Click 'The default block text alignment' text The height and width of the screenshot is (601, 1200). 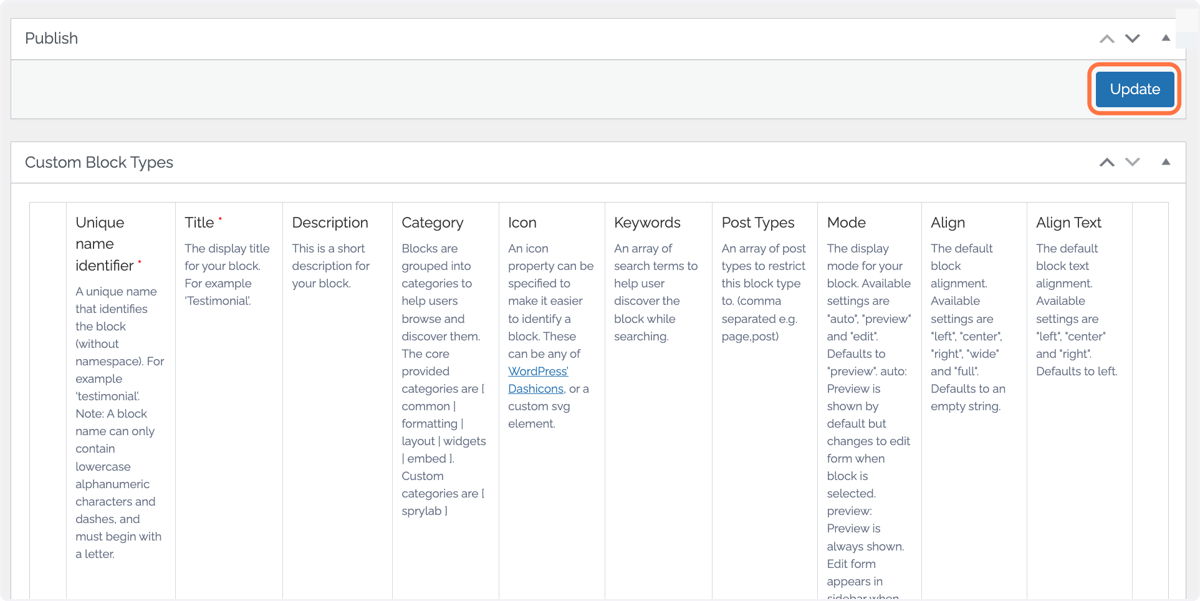point(1077,310)
